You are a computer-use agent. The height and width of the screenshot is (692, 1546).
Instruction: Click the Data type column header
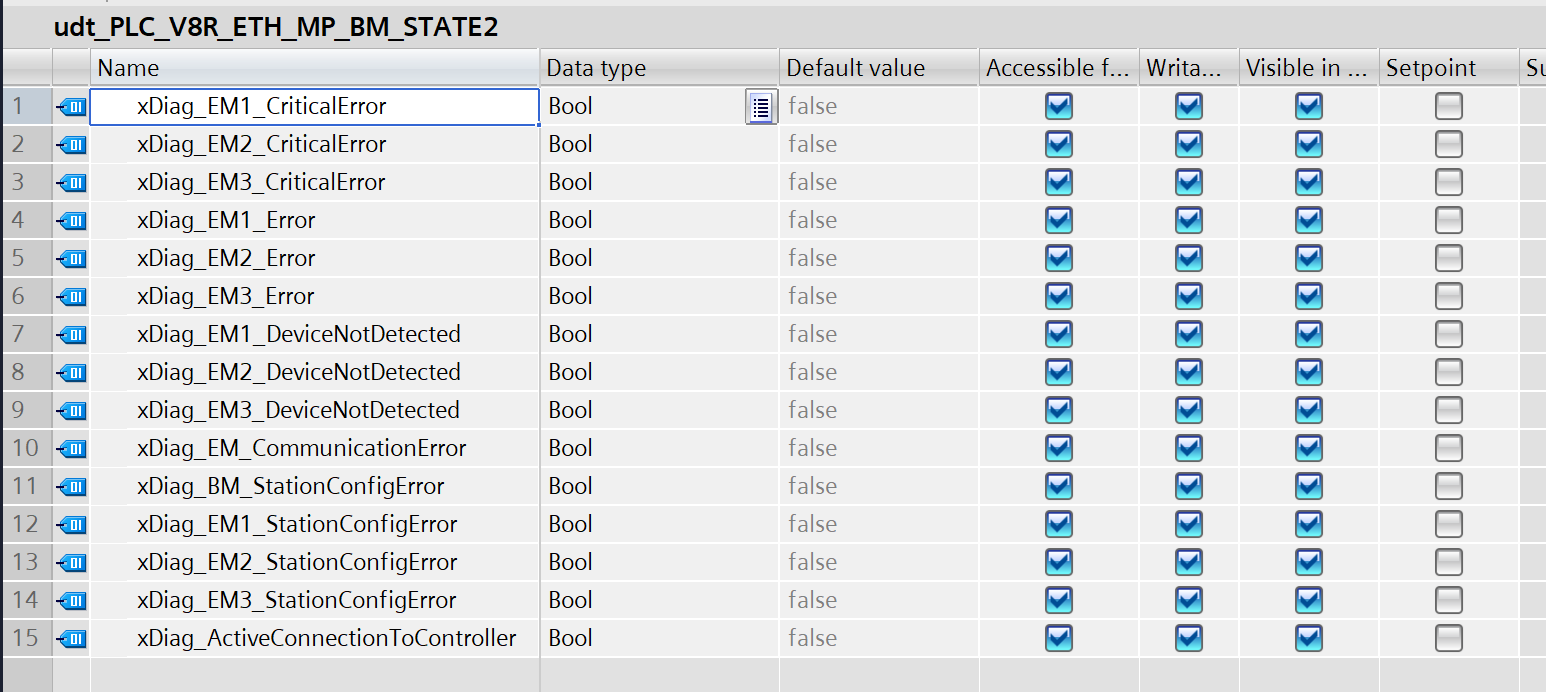(x=658, y=68)
